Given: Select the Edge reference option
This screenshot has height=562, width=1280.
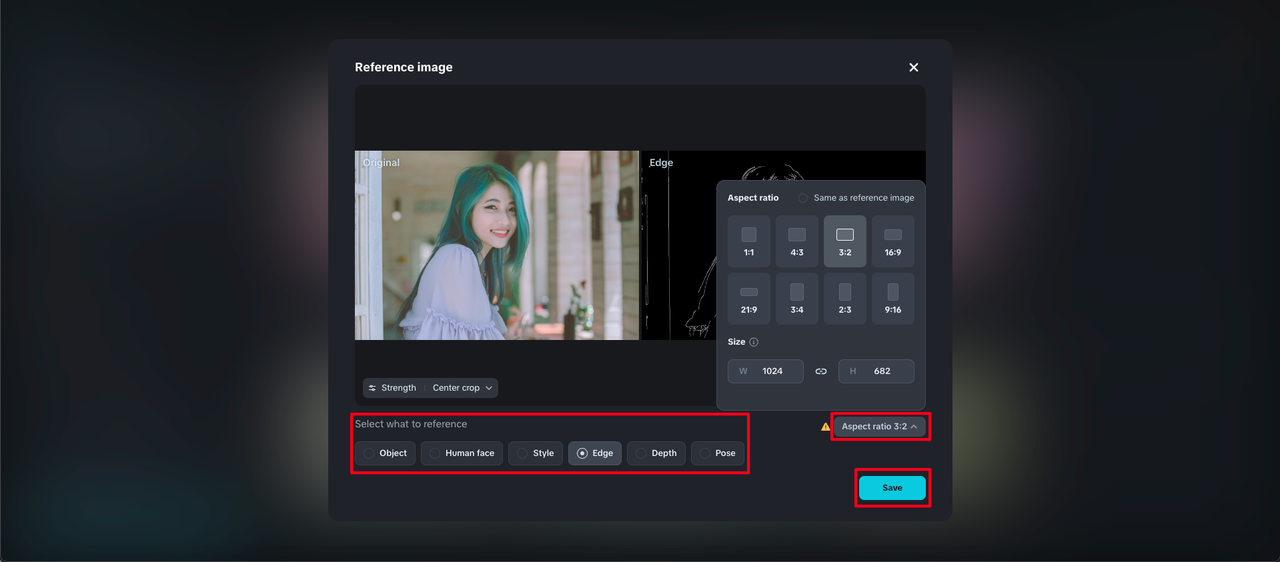Looking at the screenshot, I should click(595, 453).
